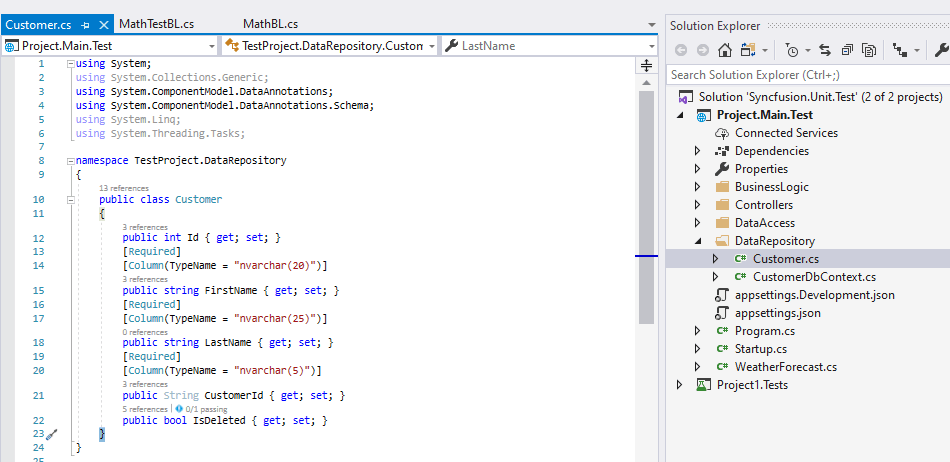Open Properties wrench icon in Solution Explorer
The width and height of the screenshot is (950, 462).
click(x=941, y=49)
